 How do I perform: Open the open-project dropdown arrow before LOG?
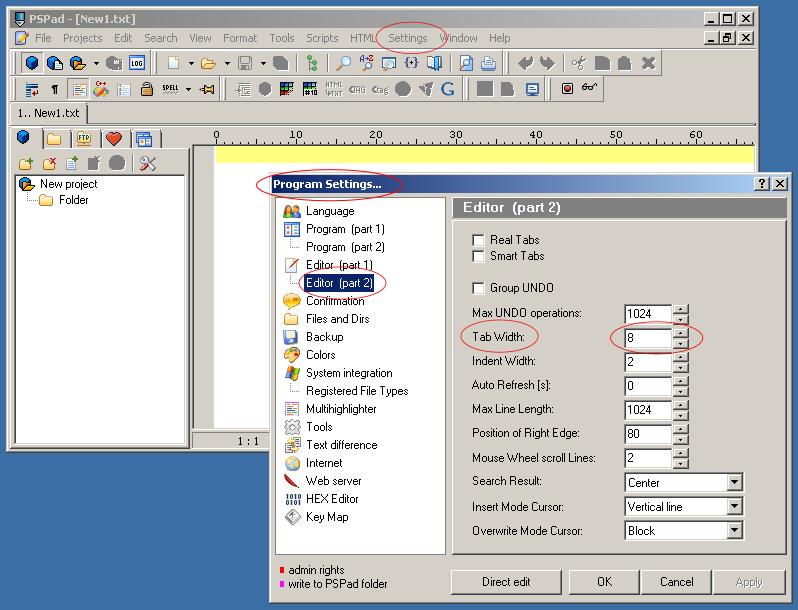pos(96,64)
